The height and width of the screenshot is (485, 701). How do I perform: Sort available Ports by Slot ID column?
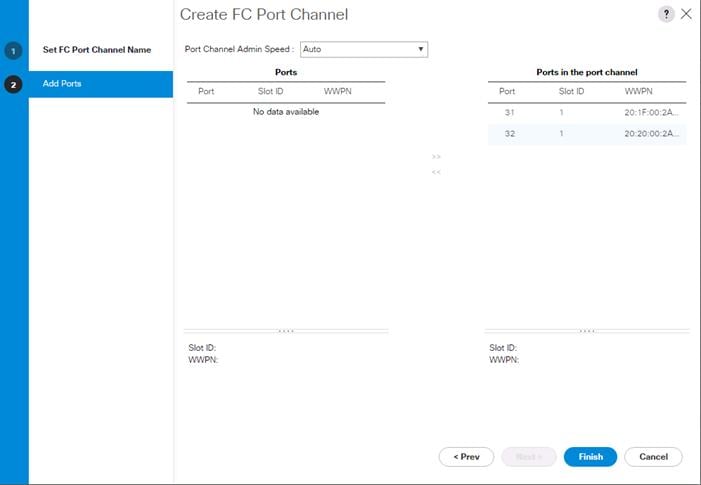270,91
